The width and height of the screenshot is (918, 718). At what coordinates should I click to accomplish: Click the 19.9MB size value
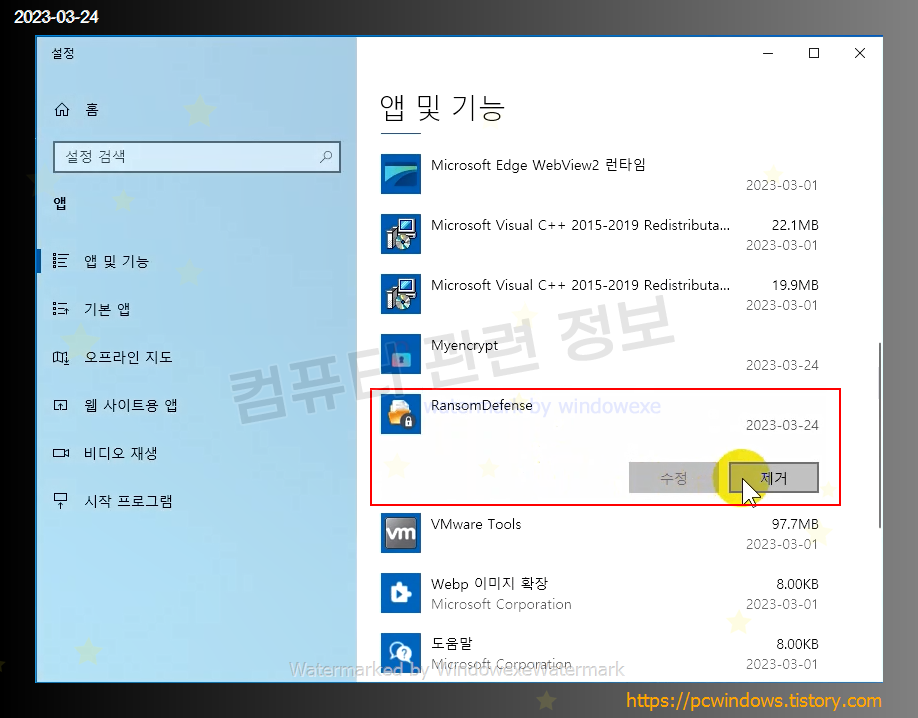[x=794, y=285]
